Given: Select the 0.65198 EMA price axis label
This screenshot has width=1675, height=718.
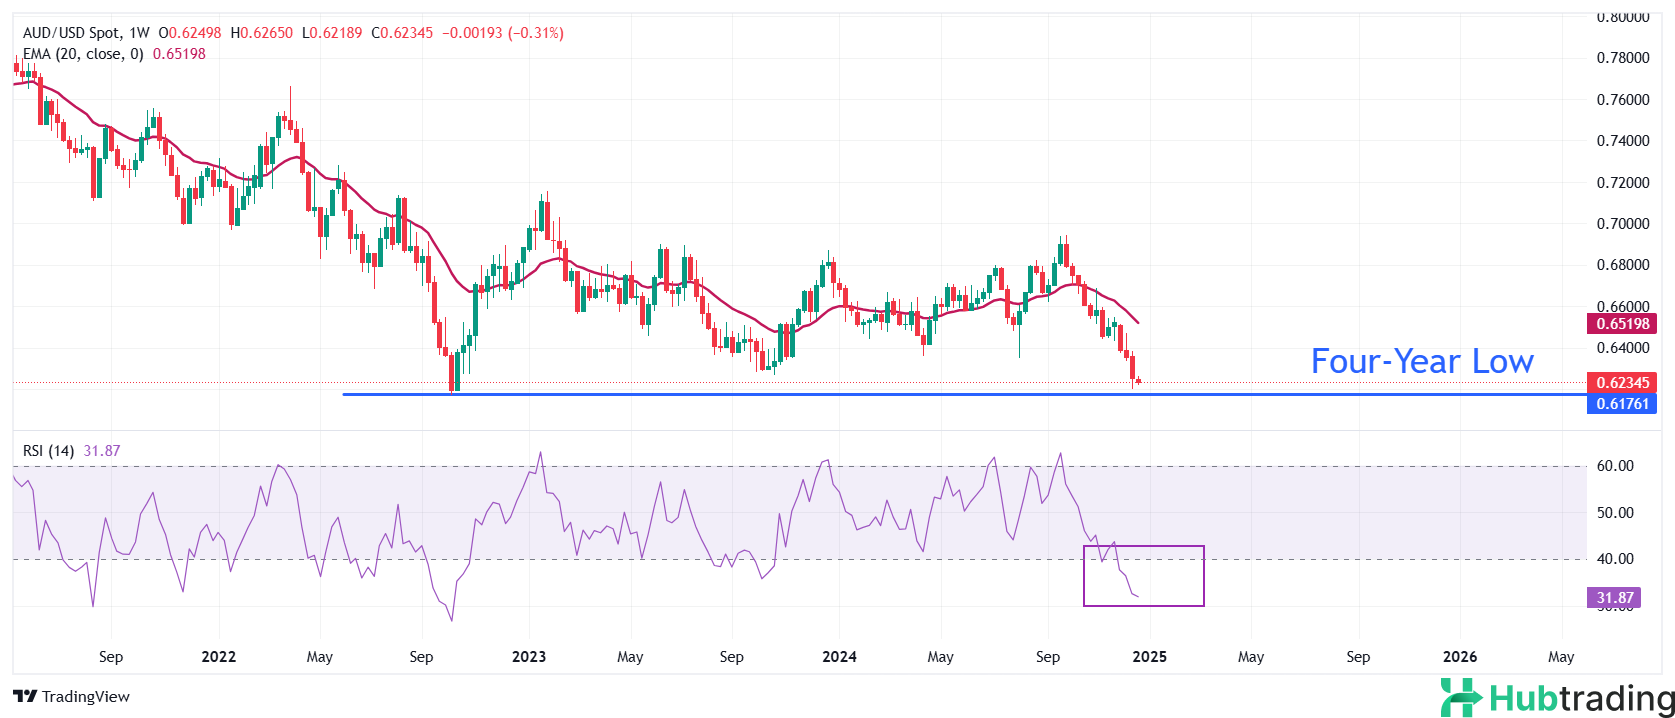Looking at the screenshot, I should click(1621, 324).
